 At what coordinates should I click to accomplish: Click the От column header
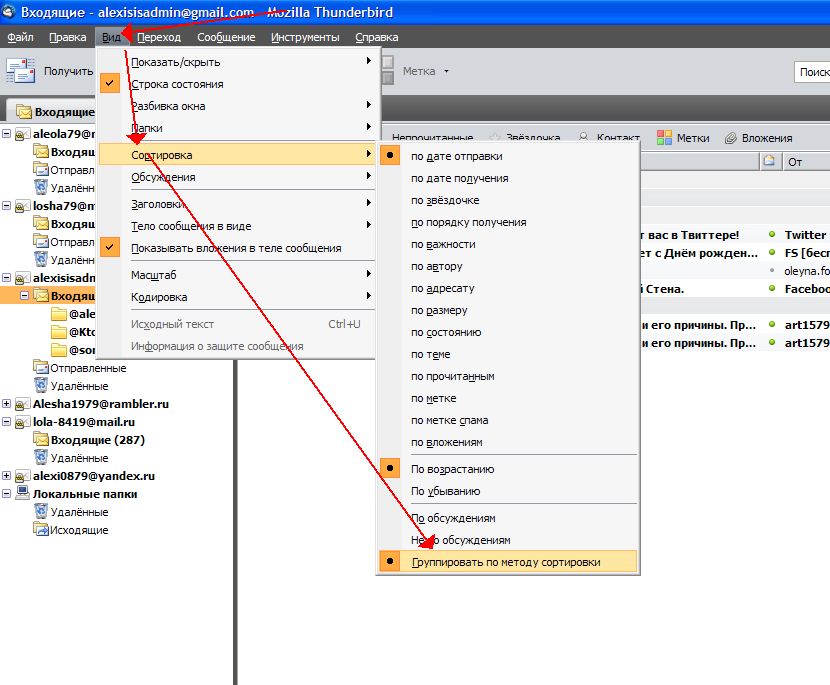806,161
